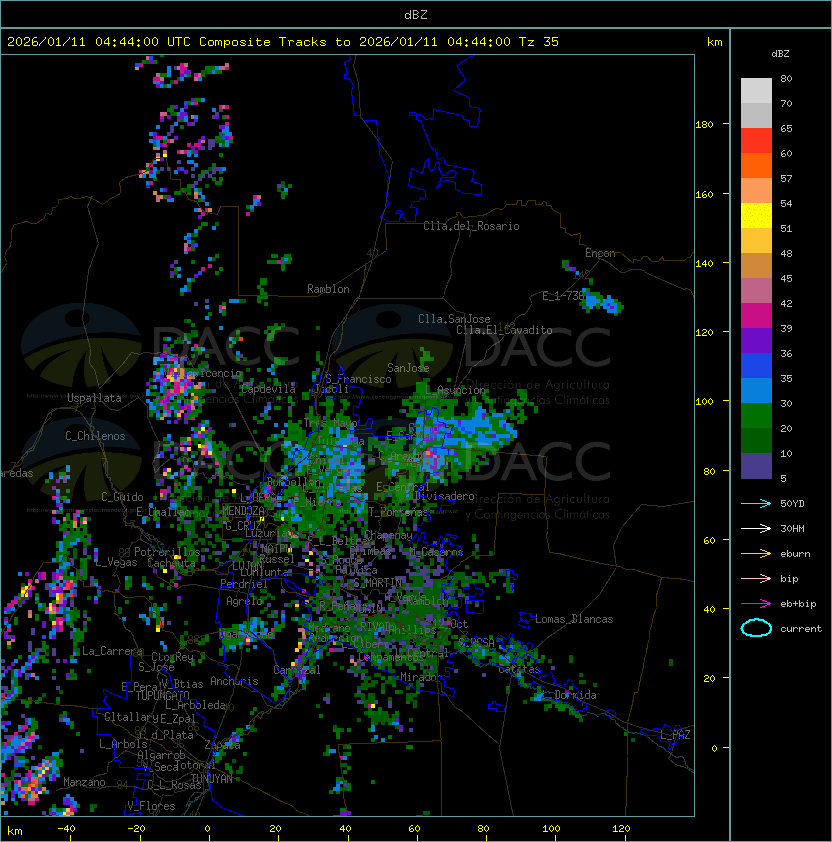The width and height of the screenshot is (832, 842).
Task: Click the 'eburn' legend label
Action: coord(795,554)
